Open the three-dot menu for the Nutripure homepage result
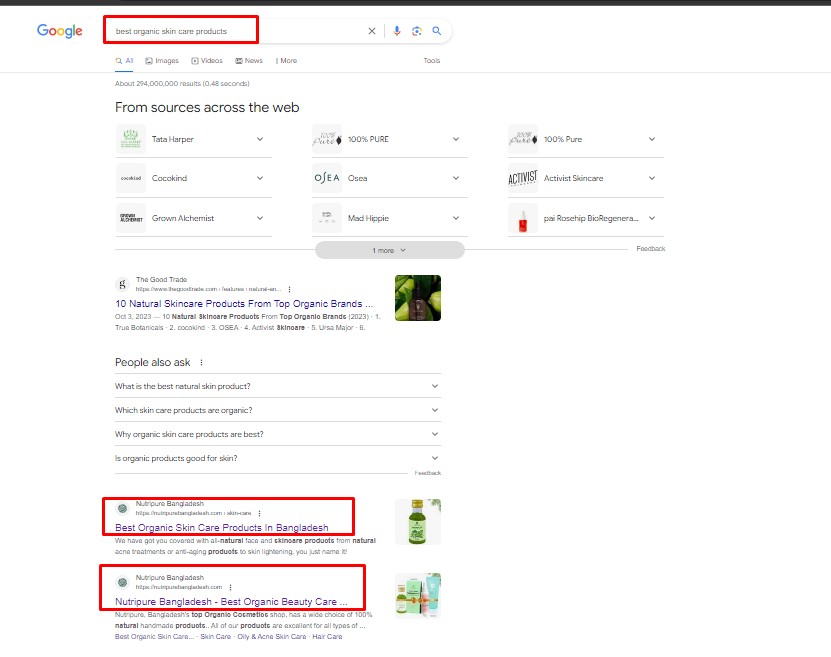Image resolution: width=831 pixels, height=657 pixels. pyautogui.click(x=231, y=587)
